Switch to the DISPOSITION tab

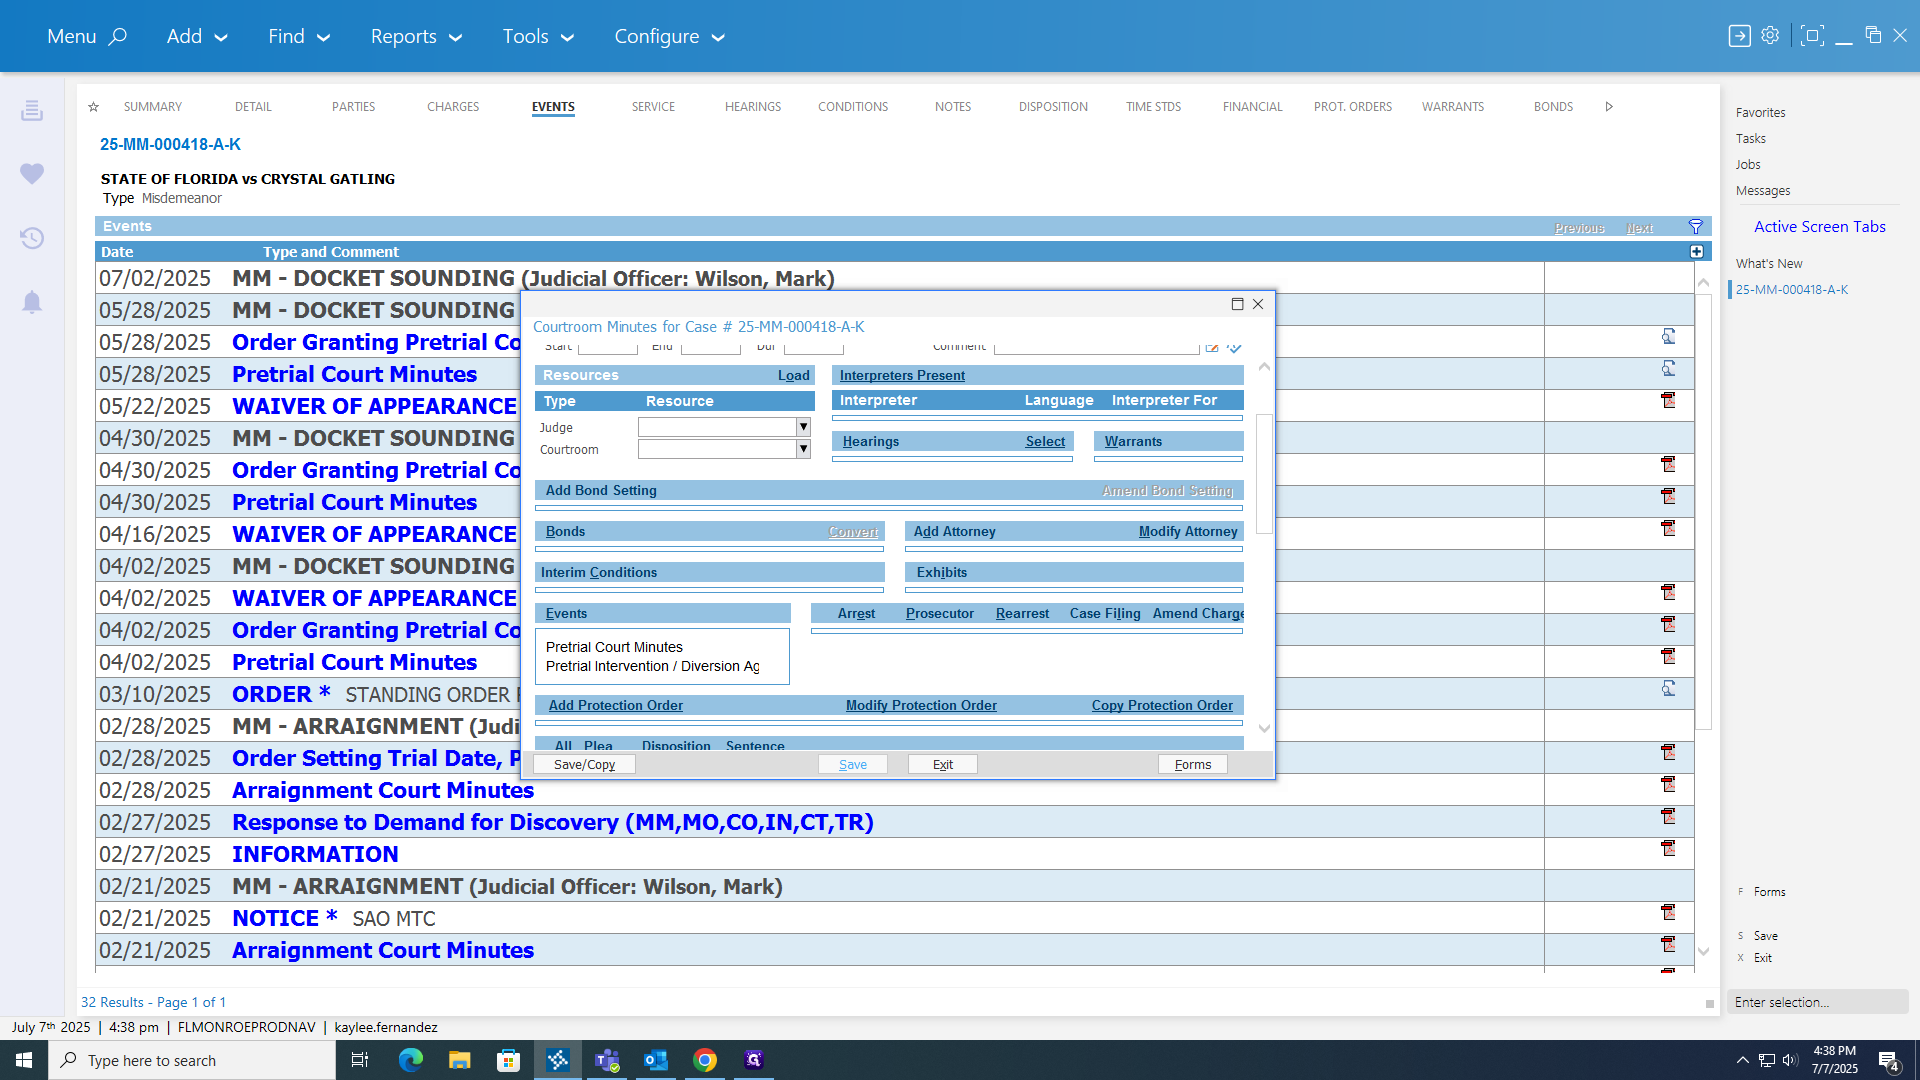[x=1053, y=107]
